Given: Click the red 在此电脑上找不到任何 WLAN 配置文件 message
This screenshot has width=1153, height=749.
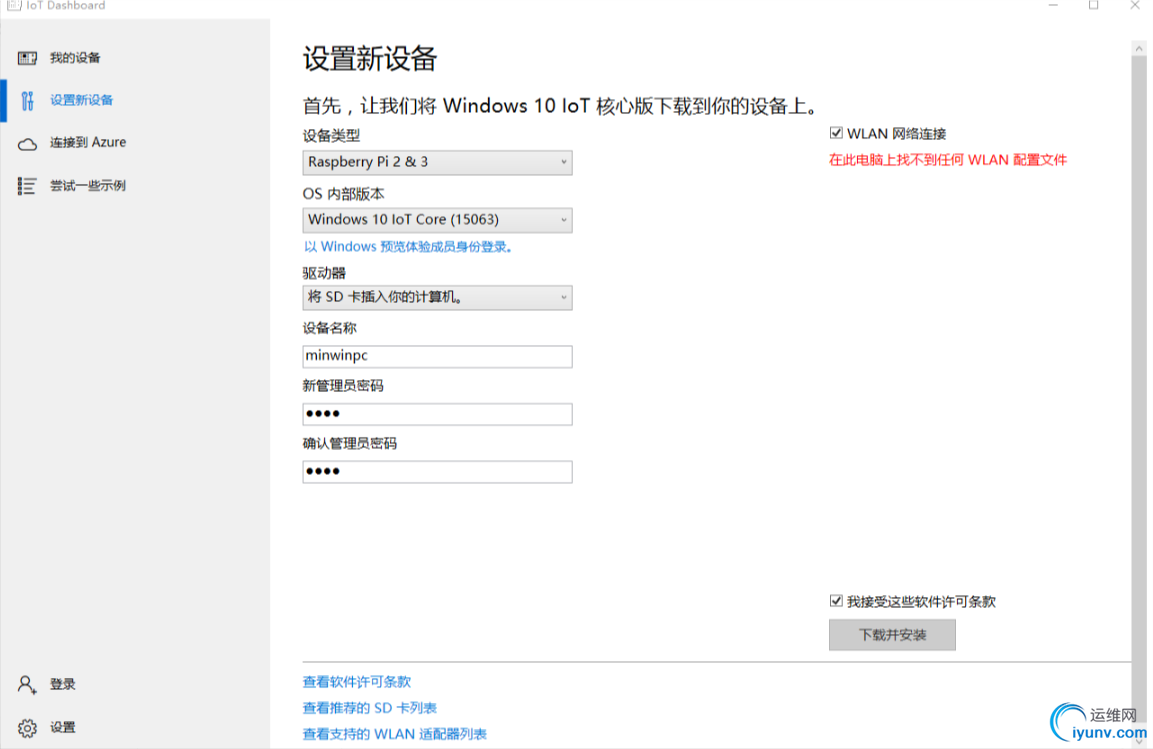Looking at the screenshot, I should (948, 160).
